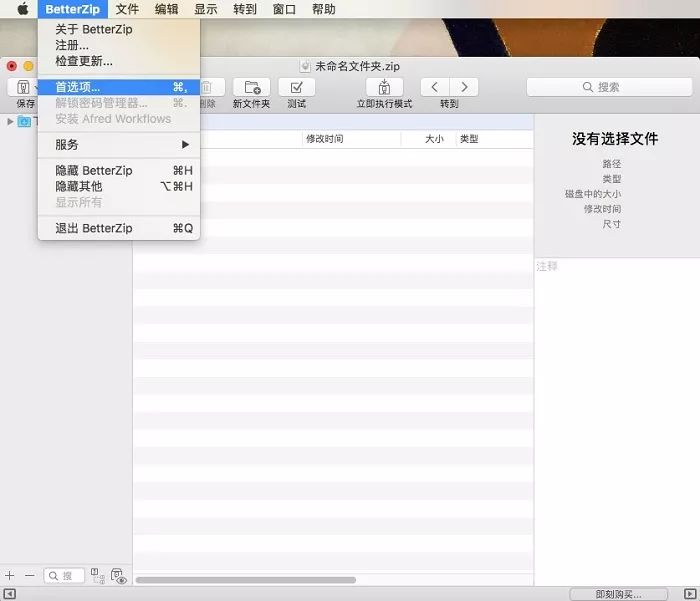Choose 退出 BetterZip

point(119,228)
